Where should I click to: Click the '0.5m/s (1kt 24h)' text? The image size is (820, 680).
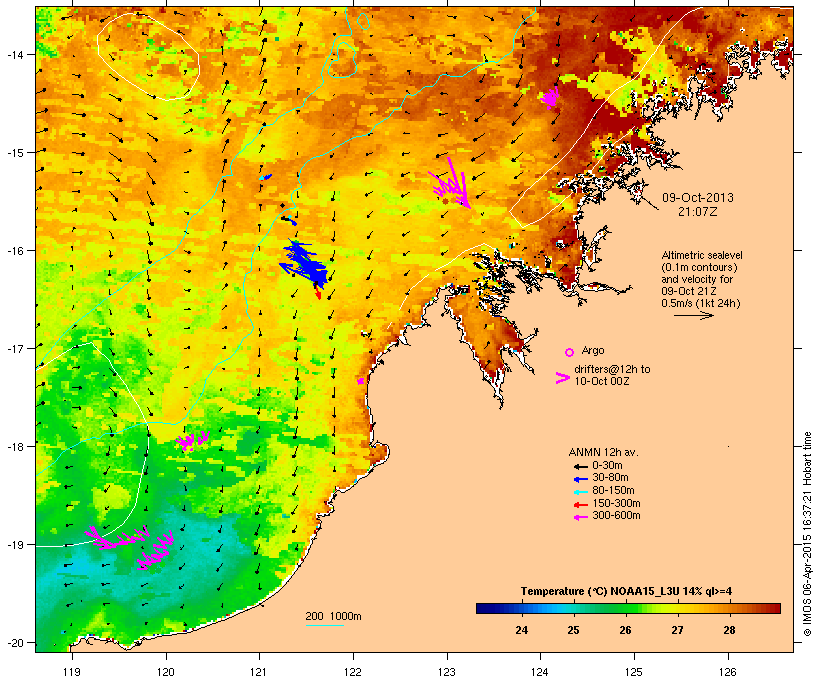(x=701, y=303)
